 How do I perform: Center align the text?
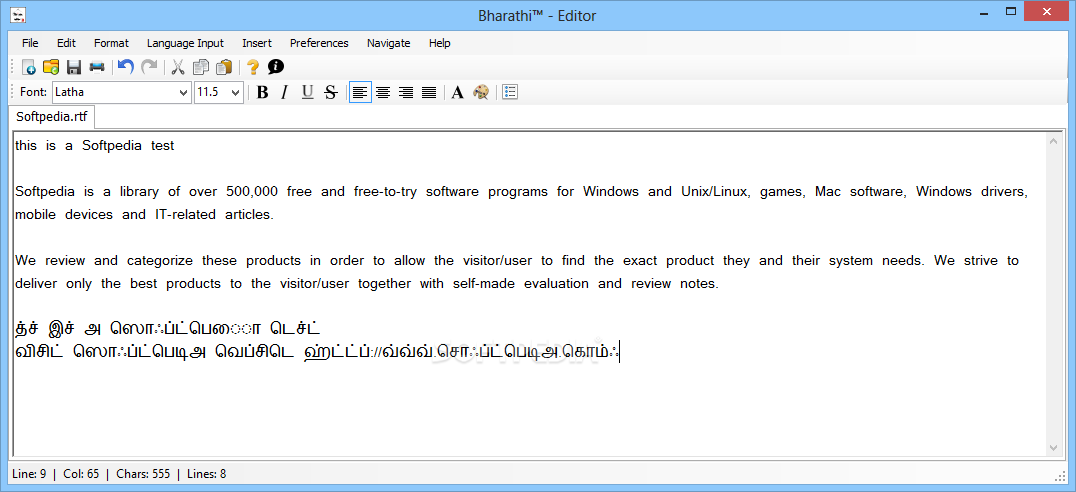click(x=383, y=92)
